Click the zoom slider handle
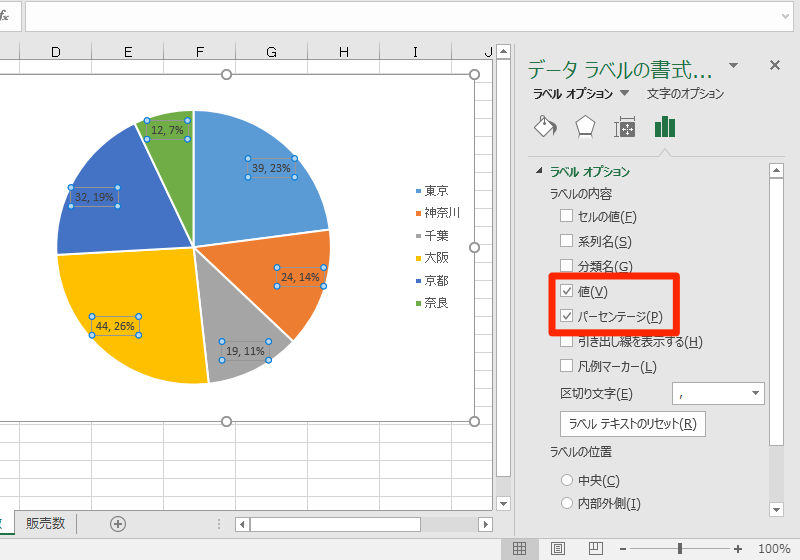Image resolution: width=800 pixels, height=560 pixels. [680, 549]
